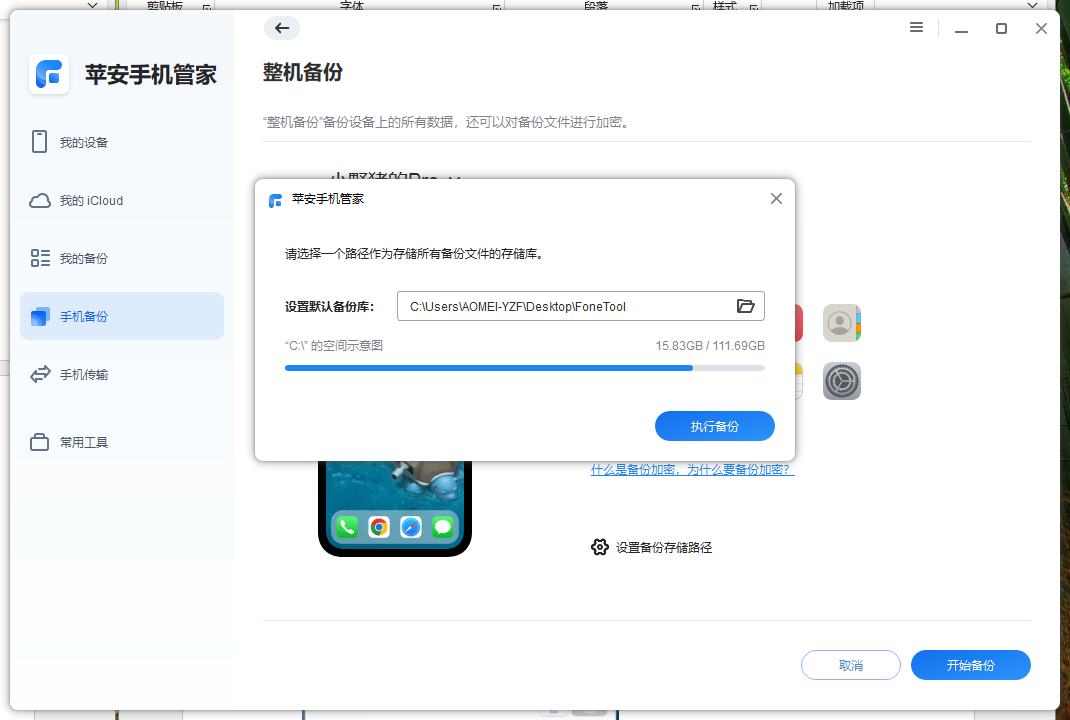Click the folder browse icon beside the backup path

pyautogui.click(x=745, y=307)
